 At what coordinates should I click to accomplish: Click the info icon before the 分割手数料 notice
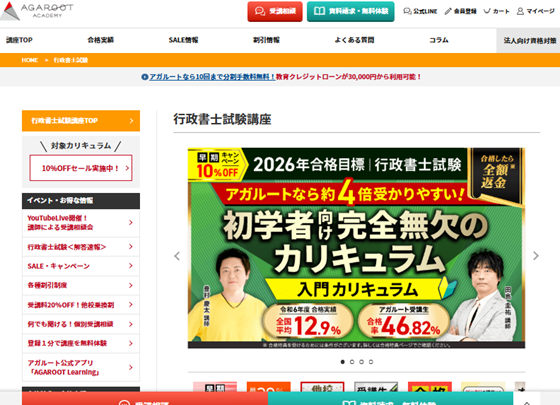tap(145, 77)
